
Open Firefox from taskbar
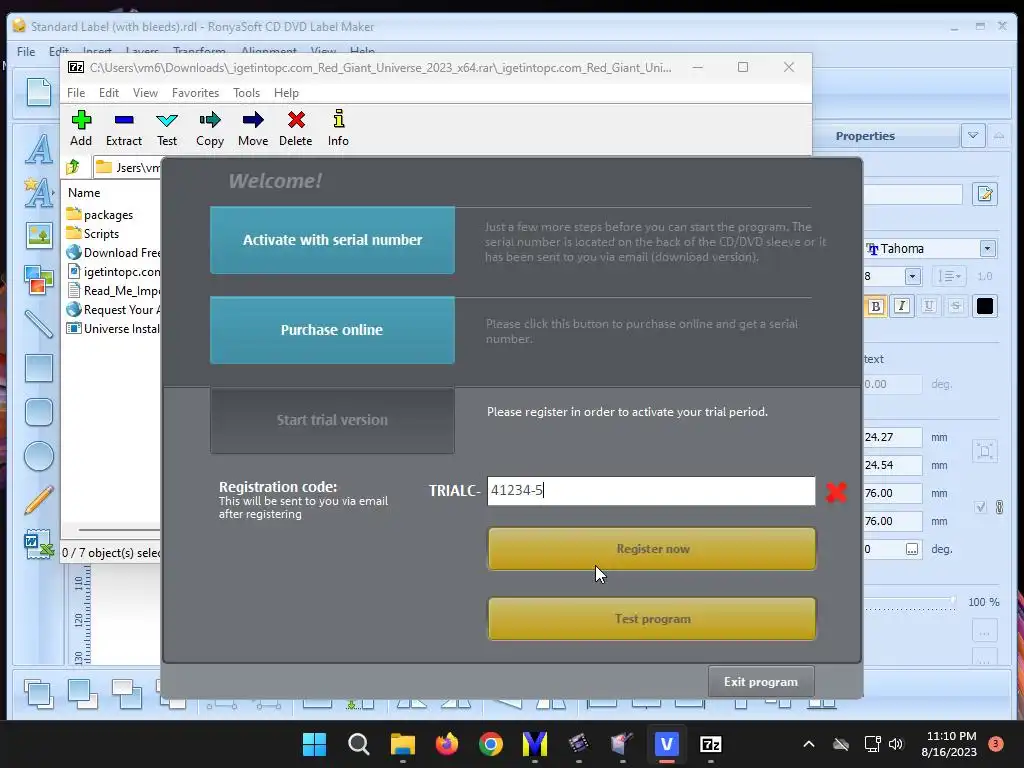[447, 744]
